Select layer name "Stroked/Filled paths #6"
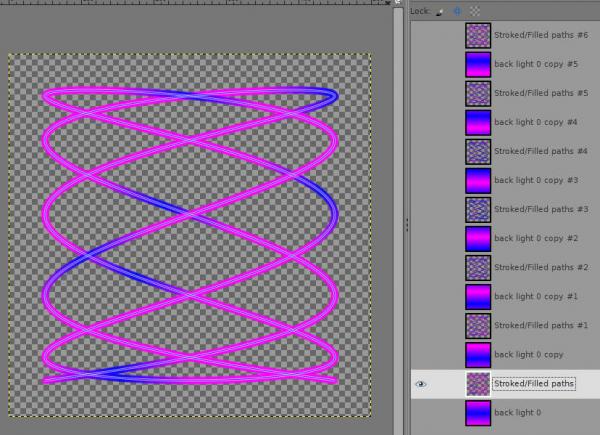The height and width of the screenshot is (435, 600). [x=541, y=35]
